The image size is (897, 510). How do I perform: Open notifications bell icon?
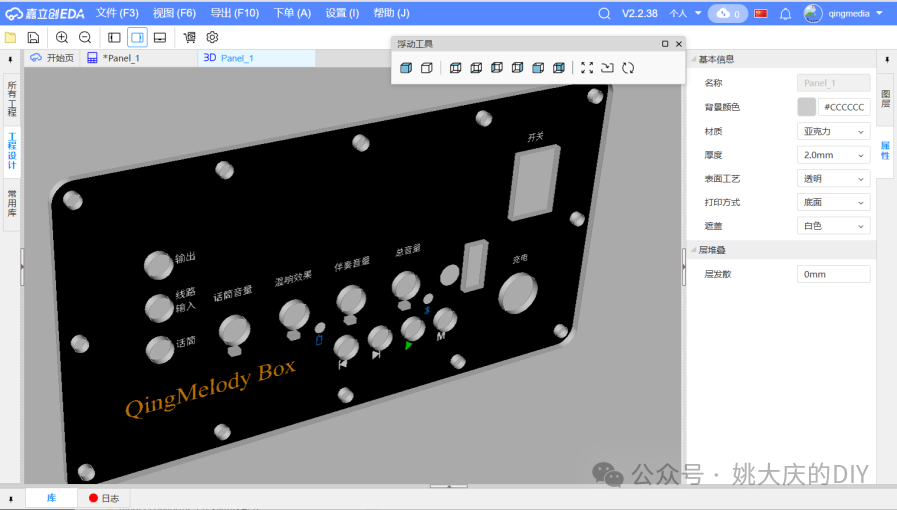click(785, 14)
